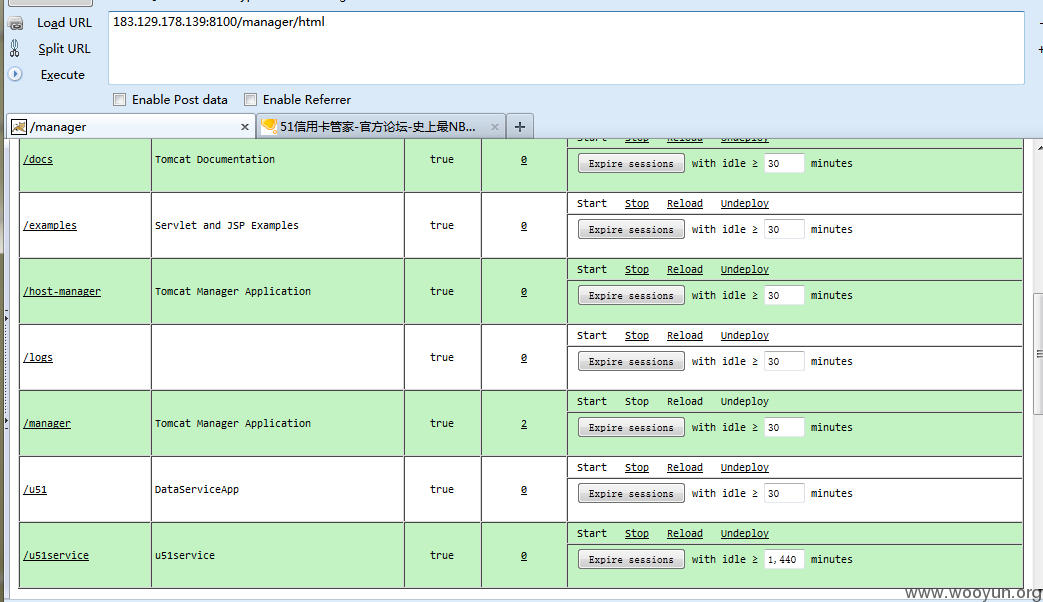The height and width of the screenshot is (602, 1043).
Task: Close the 51信用卡管家 tab
Action: point(495,127)
